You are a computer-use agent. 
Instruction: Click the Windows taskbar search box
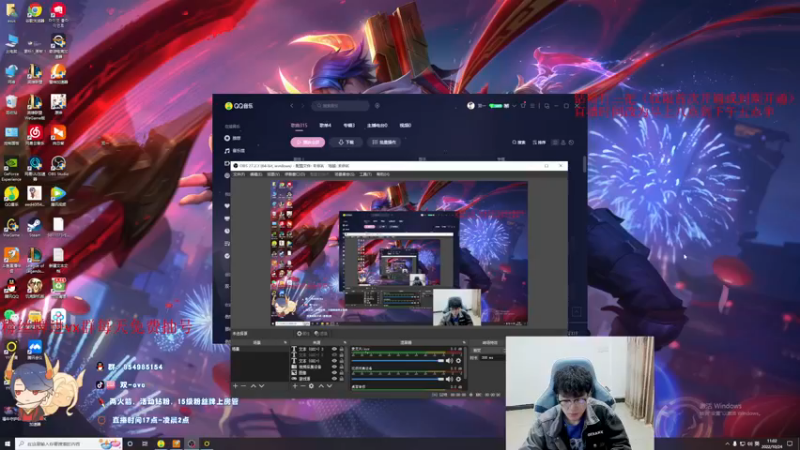coord(68,444)
